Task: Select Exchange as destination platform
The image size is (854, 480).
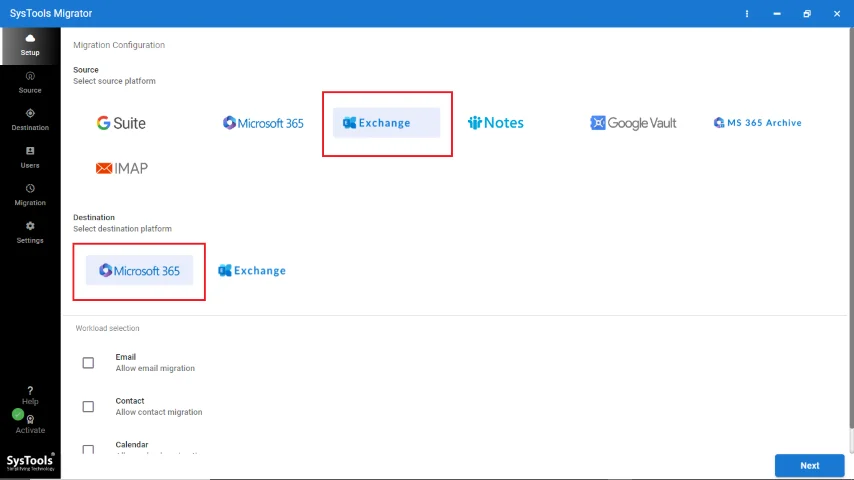Action: (x=252, y=271)
